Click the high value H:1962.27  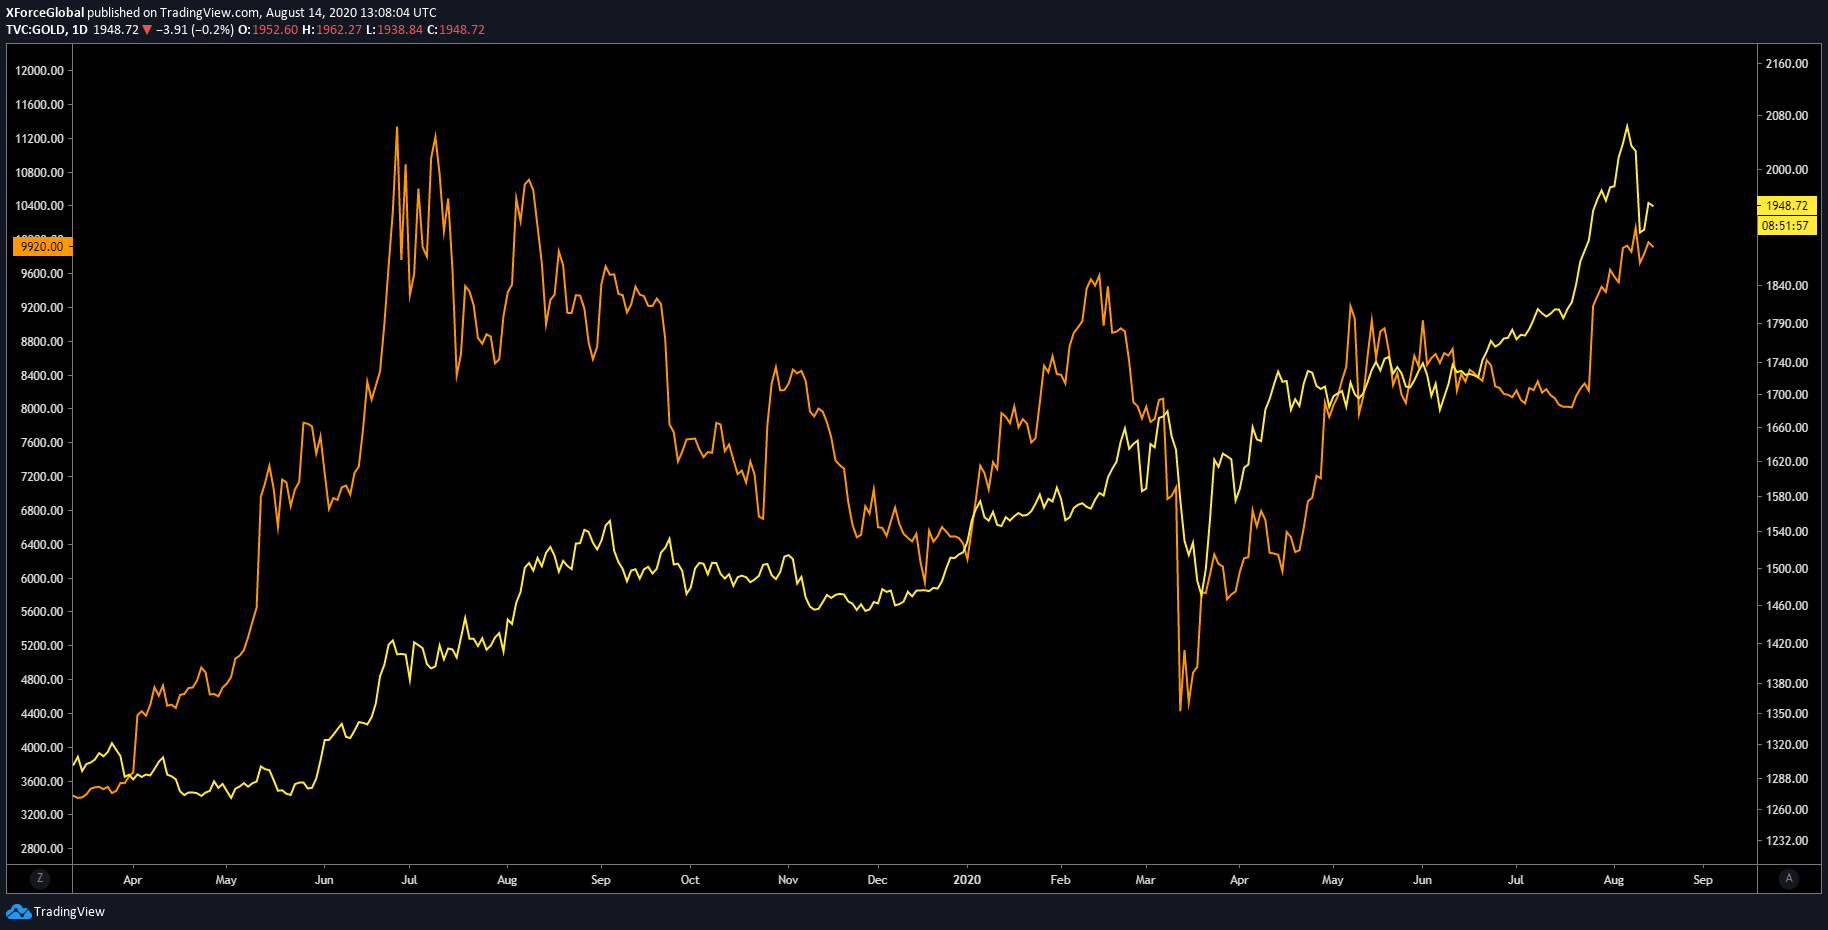click(332, 30)
